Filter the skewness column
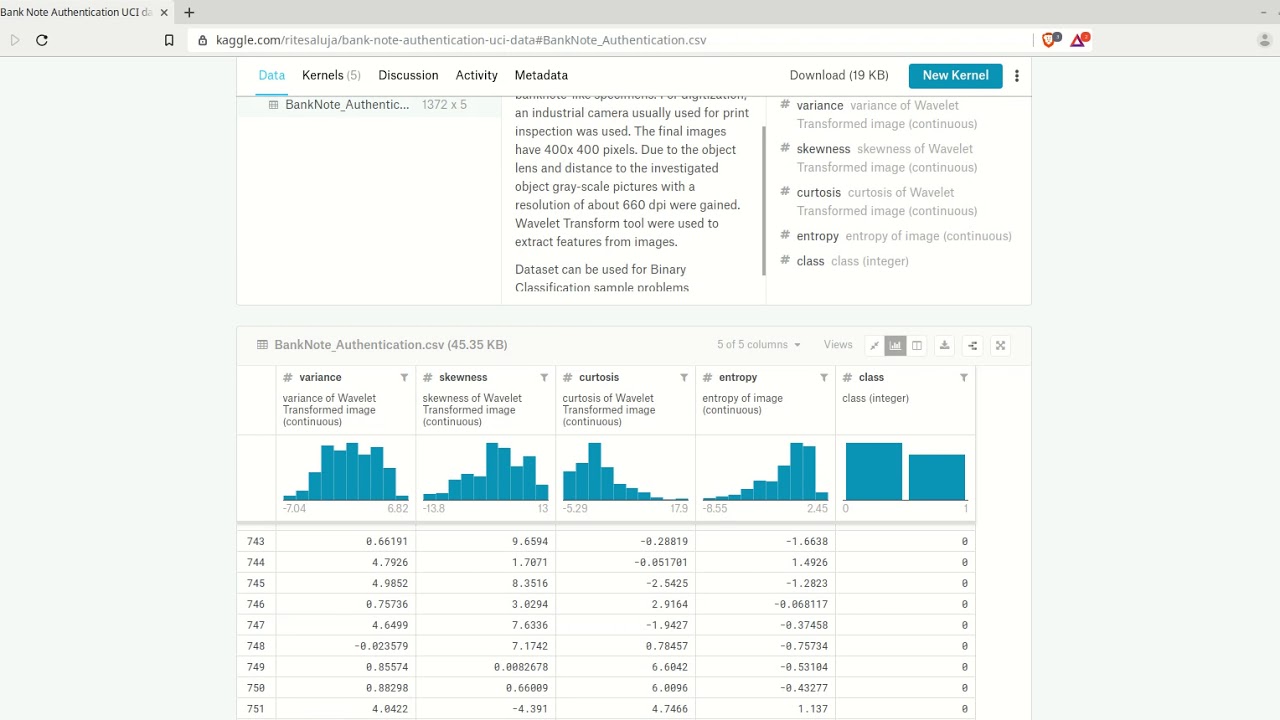 click(x=544, y=378)
